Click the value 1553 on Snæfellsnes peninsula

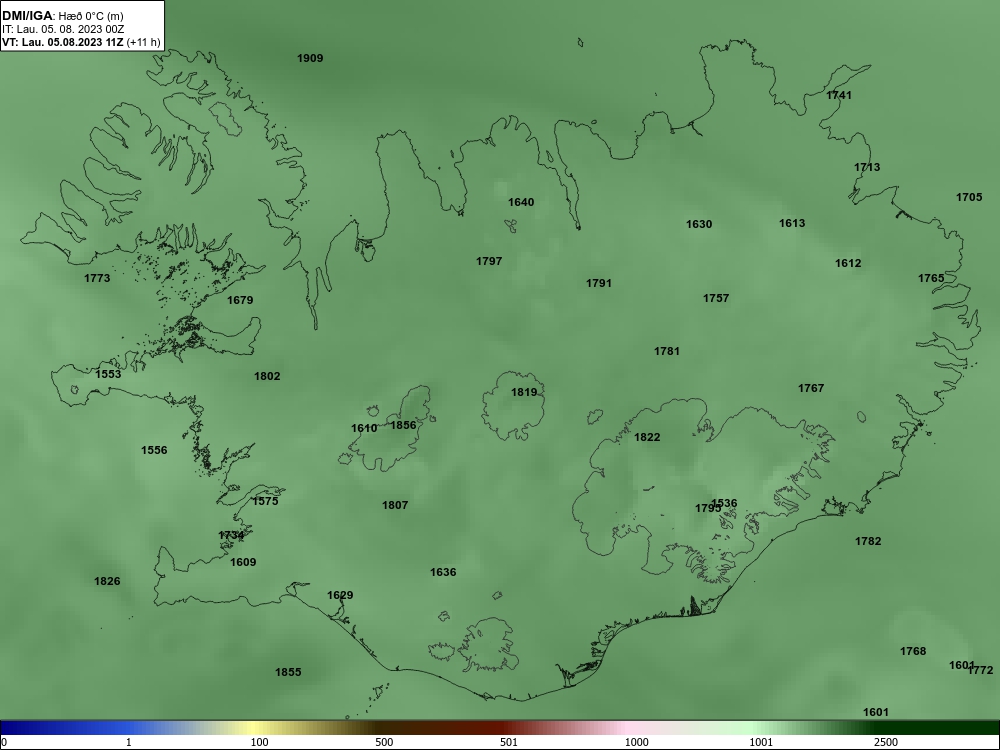[x=108, y=374]
